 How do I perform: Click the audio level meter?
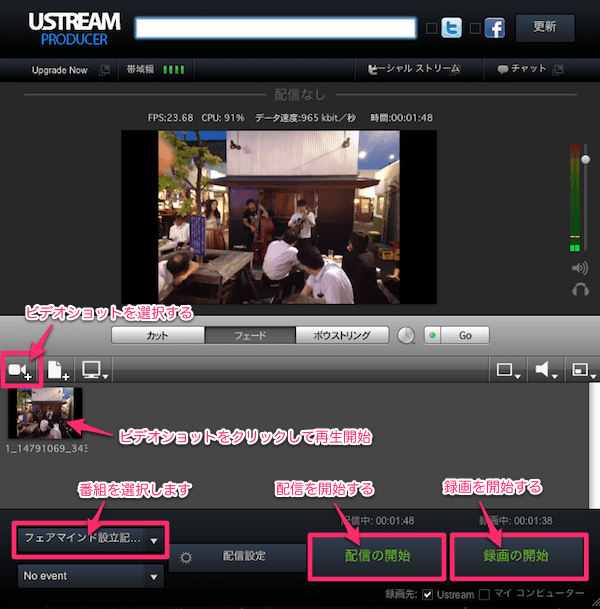click(x=575, y=197)
